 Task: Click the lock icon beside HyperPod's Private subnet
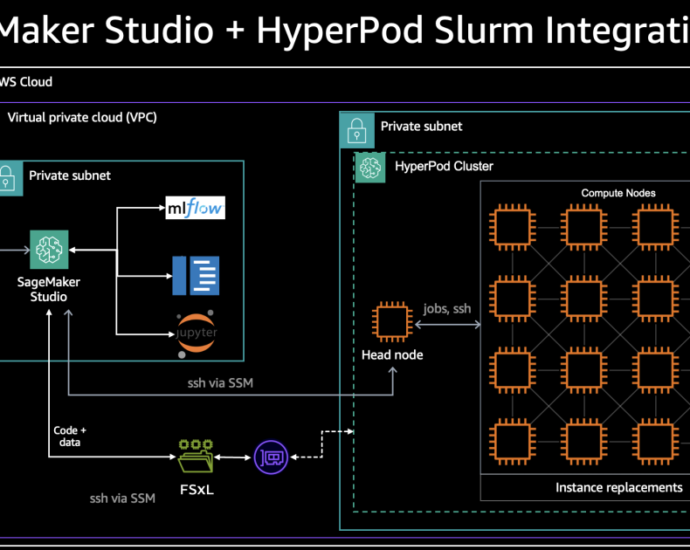357,130
